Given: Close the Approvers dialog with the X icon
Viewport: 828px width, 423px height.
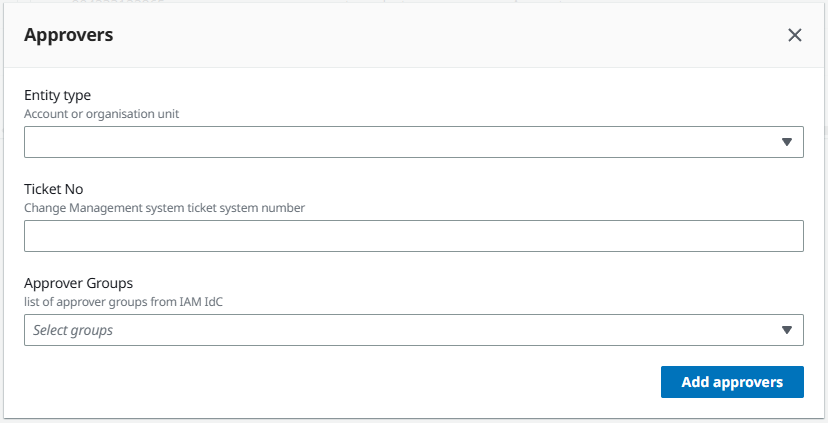Looking at the screenshot, I should (795, 35).
